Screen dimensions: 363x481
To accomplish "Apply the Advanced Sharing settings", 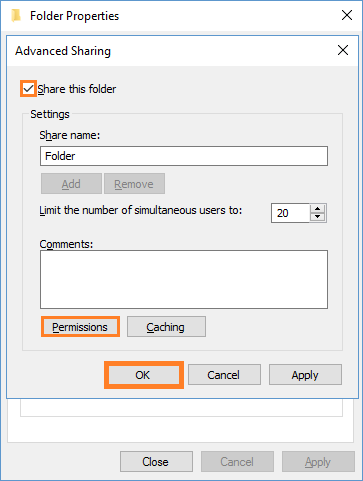I will (305, 375).
